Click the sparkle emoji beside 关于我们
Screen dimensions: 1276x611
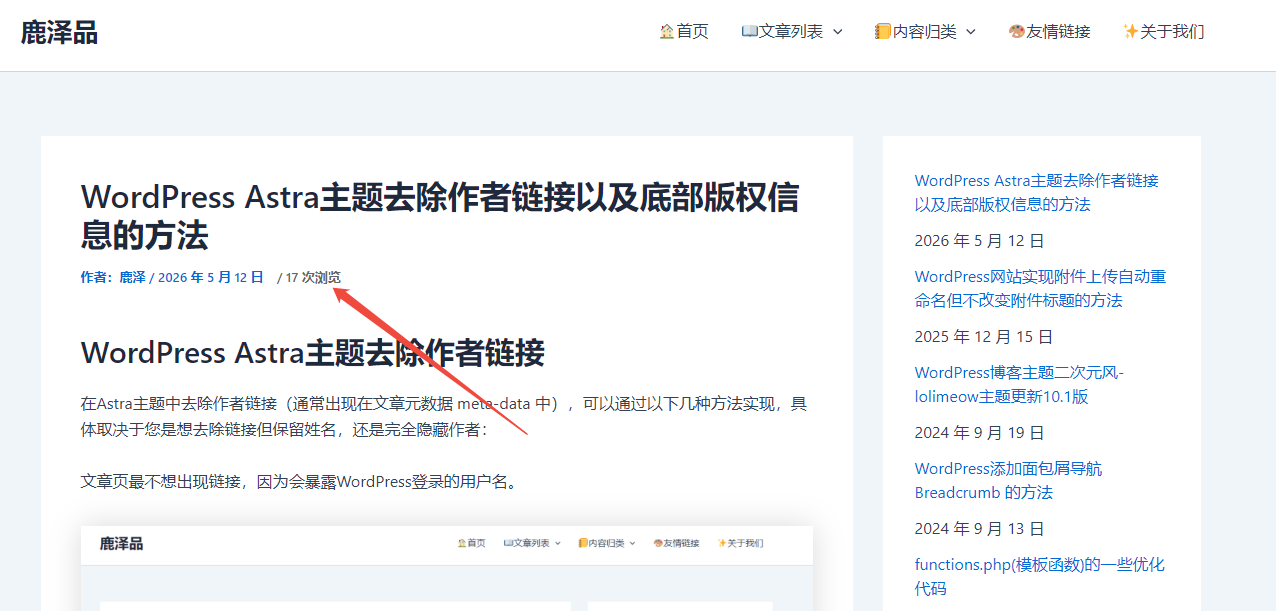pos(1131,32)
